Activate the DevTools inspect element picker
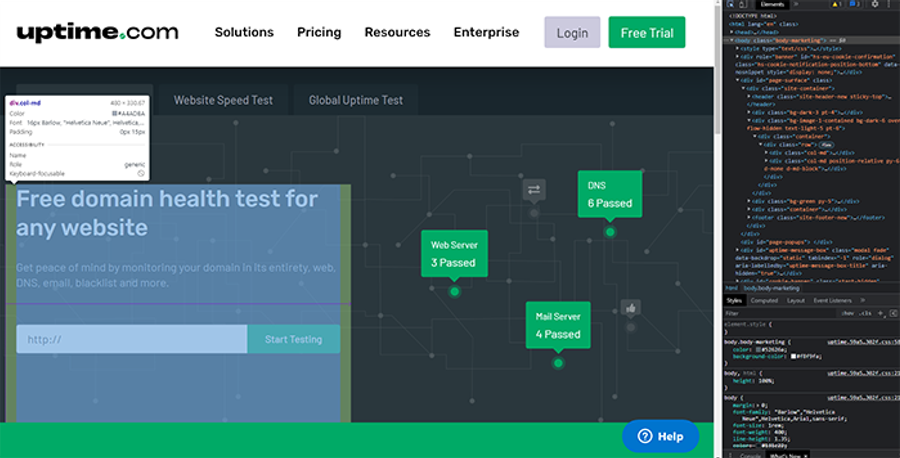The image size is (900, 458). point(730,4)
